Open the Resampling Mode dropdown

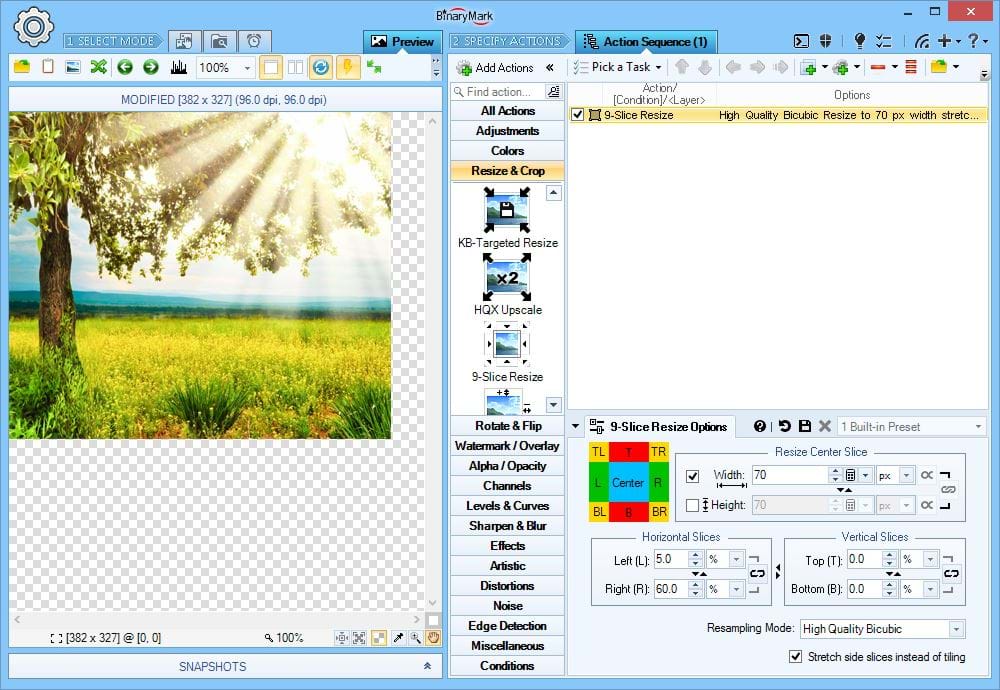tap(956, 629)
